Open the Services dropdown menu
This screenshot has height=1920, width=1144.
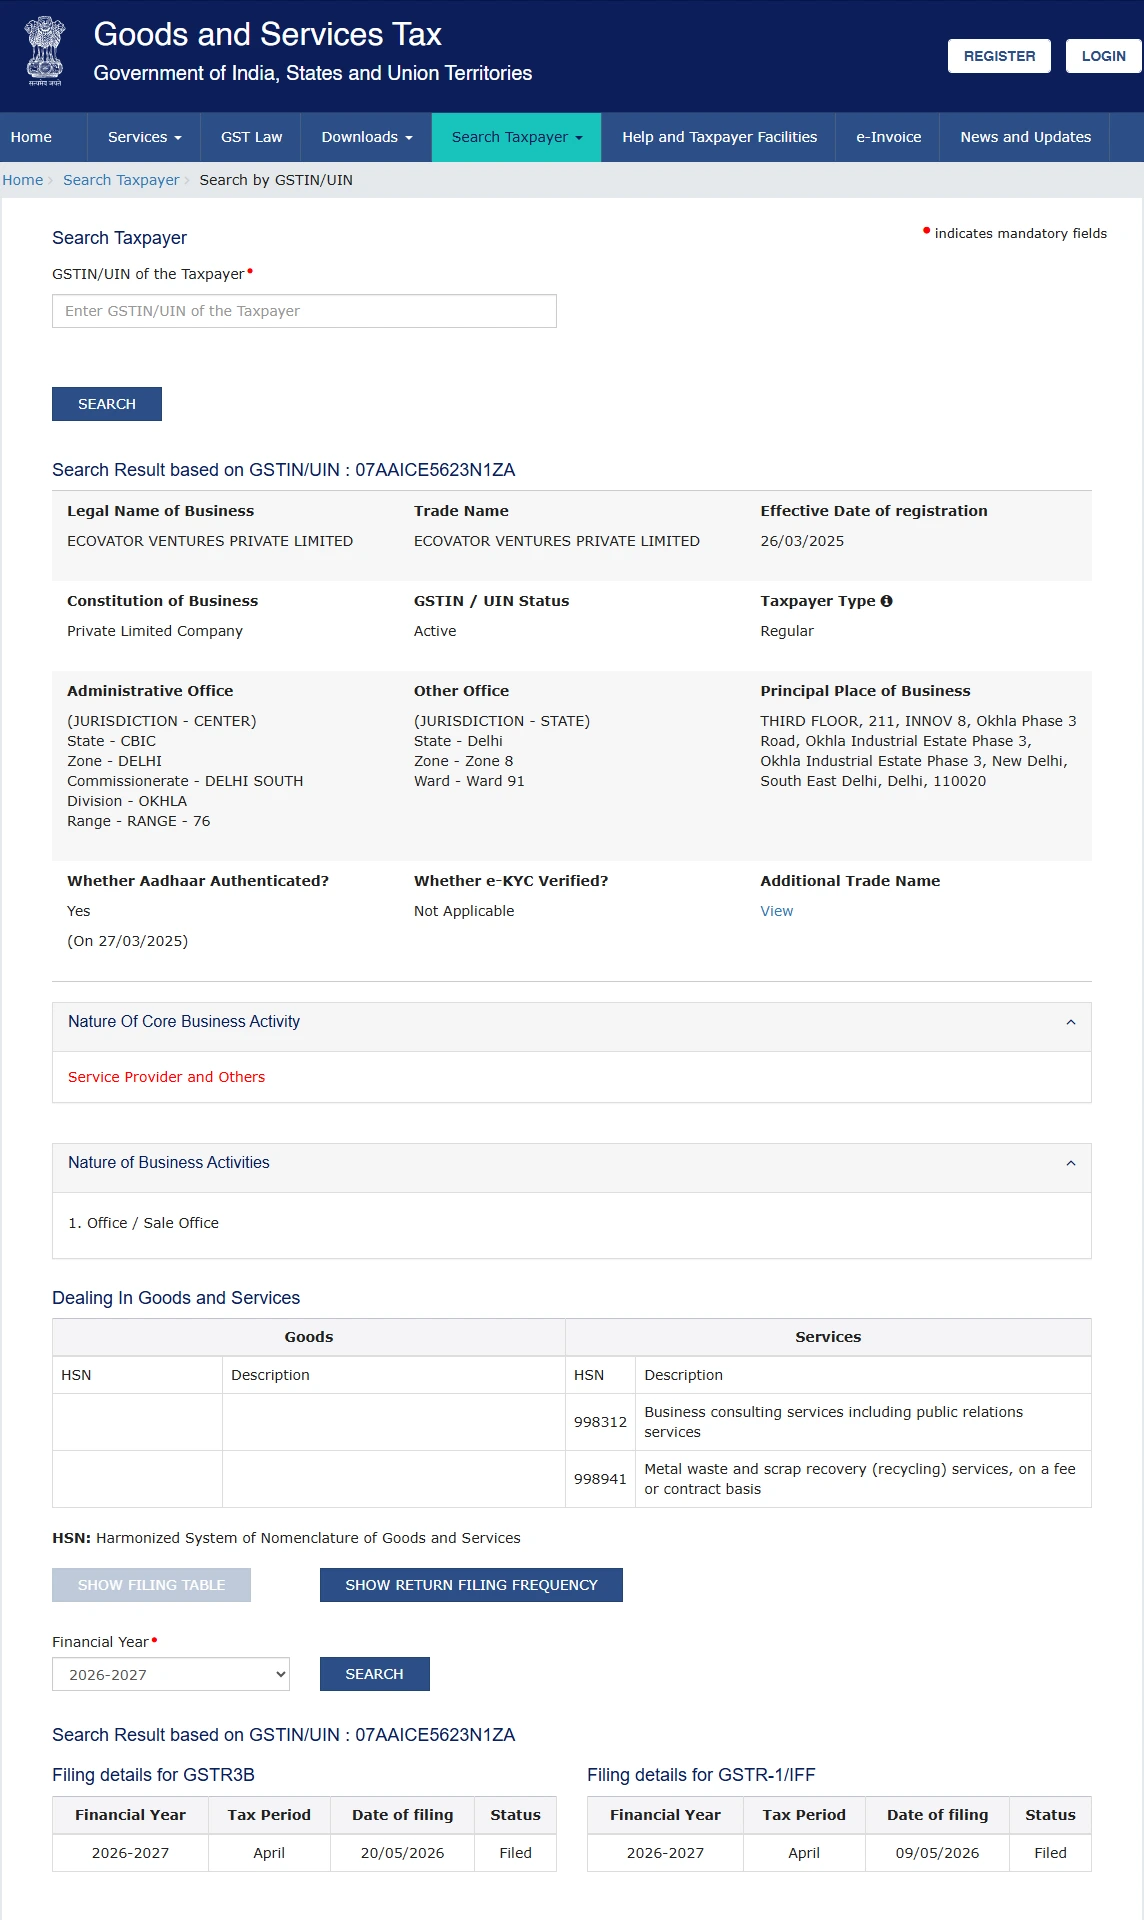tap(144, 137)
